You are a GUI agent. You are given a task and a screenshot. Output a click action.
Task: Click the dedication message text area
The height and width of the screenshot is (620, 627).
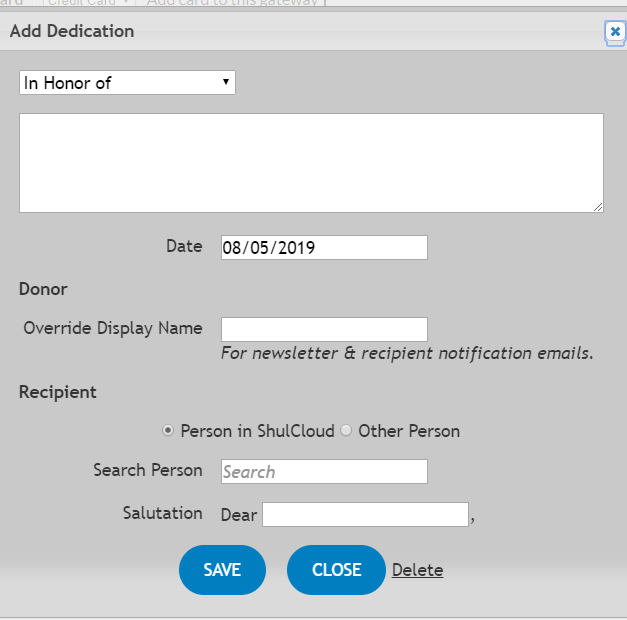coord(311,162)
